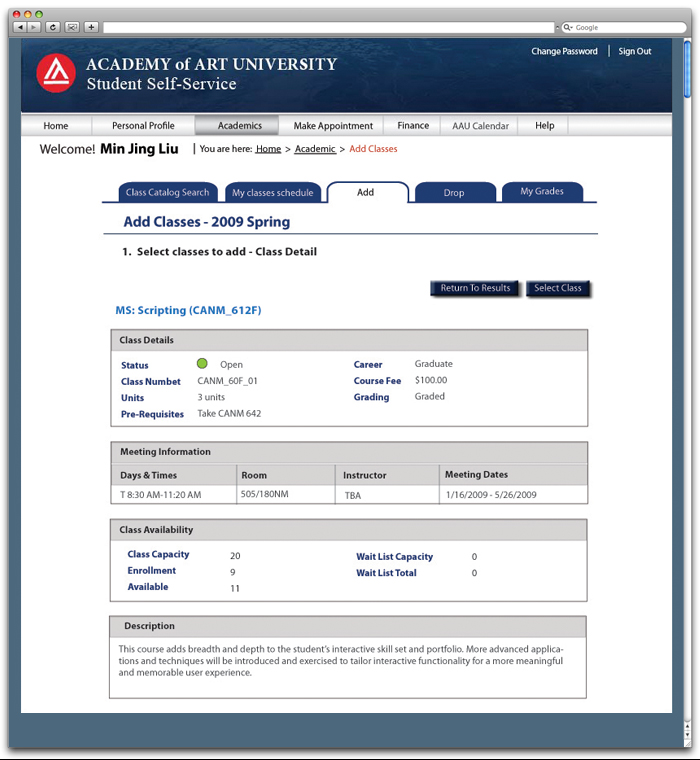Click the scrollbar down arrow
This screenshot has width=700, height=760.
click(687, 734)
